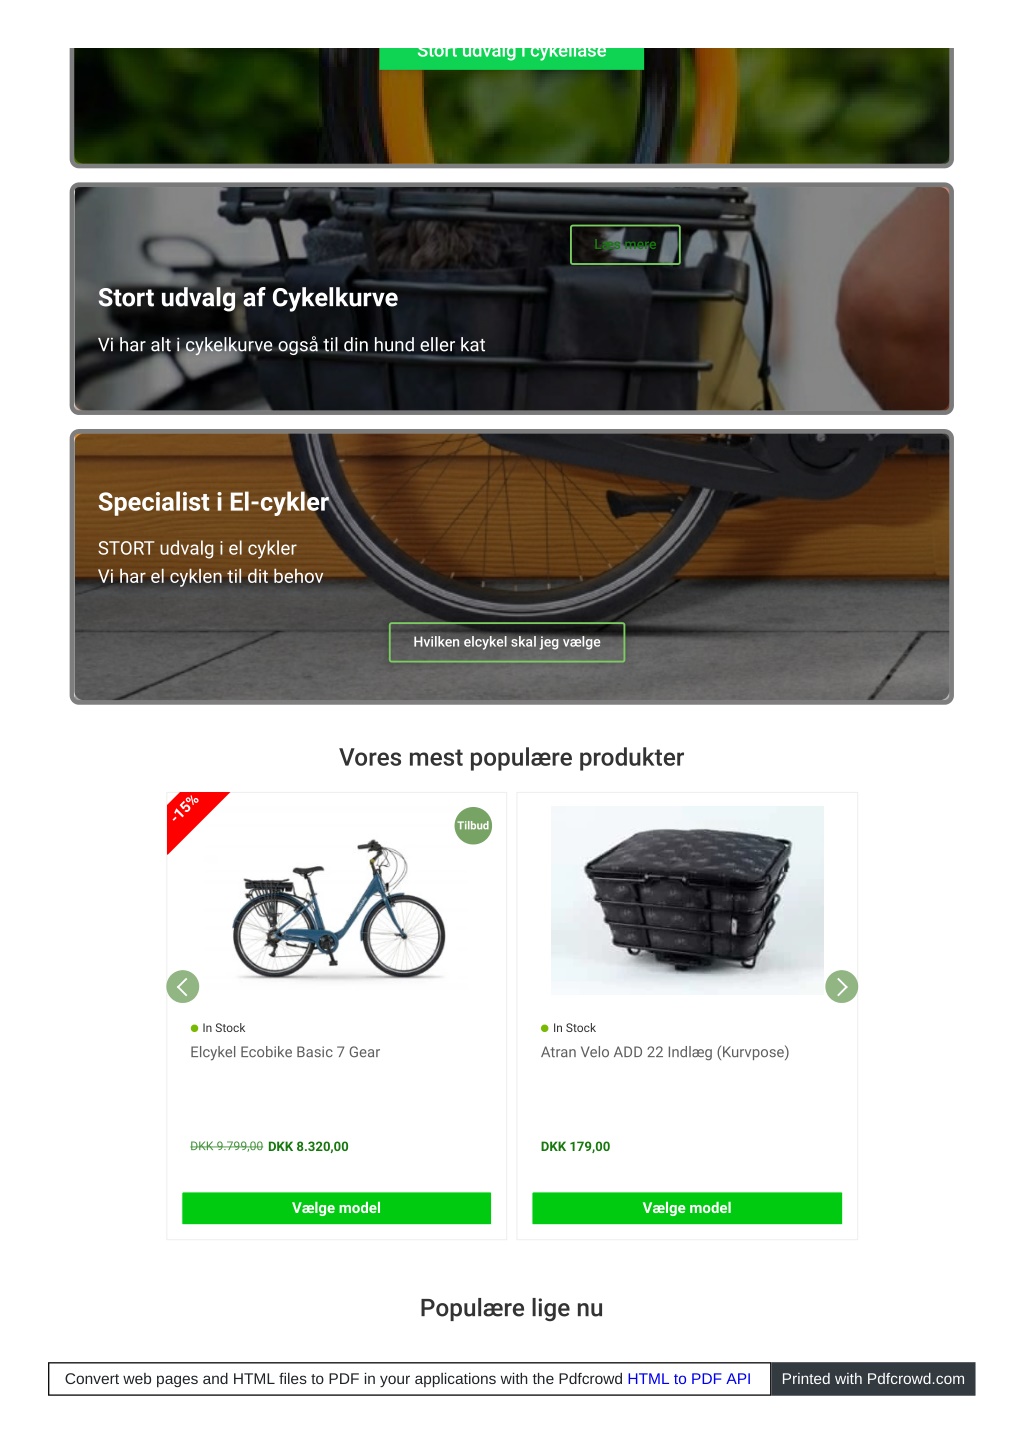Click the Stort udvalg af Cykelkurve heading
This screenshot has width=1024, height=1446.
[x=248, y=298]
